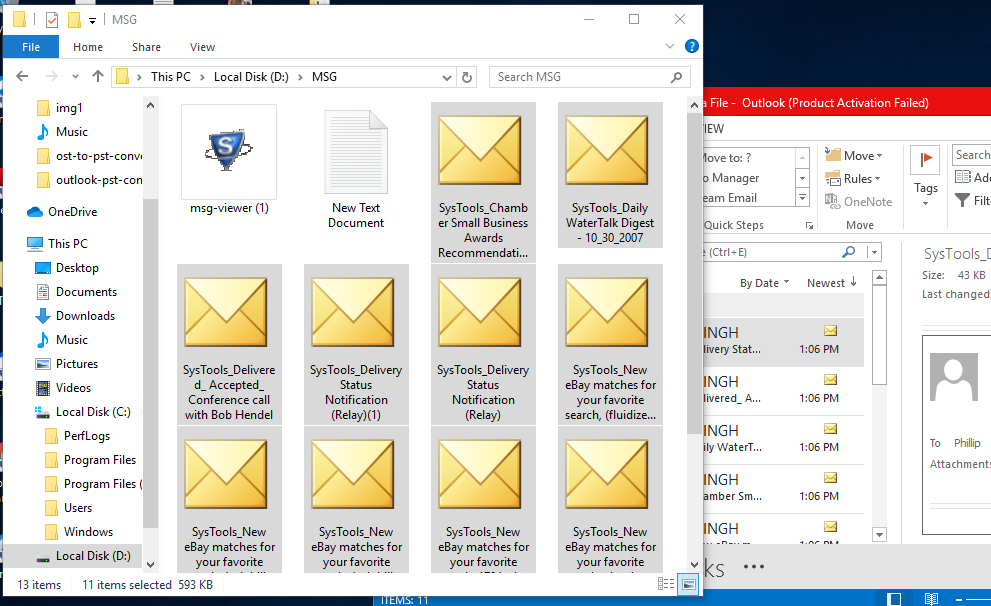Open the msg-viewer (1) application file
Screen dimensions: 991x606
tap(229, 161)
